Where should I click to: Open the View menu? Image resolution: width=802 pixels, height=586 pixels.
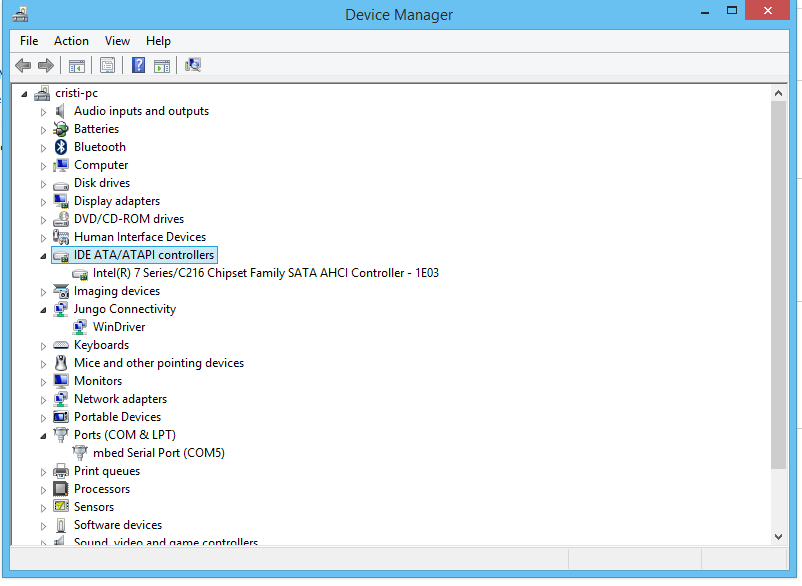point(117,41)
